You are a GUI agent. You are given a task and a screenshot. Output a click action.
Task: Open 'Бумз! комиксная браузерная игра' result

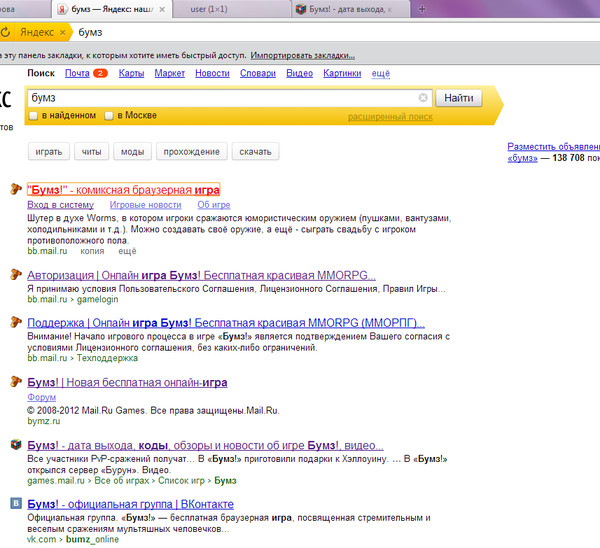coord(124,190)
